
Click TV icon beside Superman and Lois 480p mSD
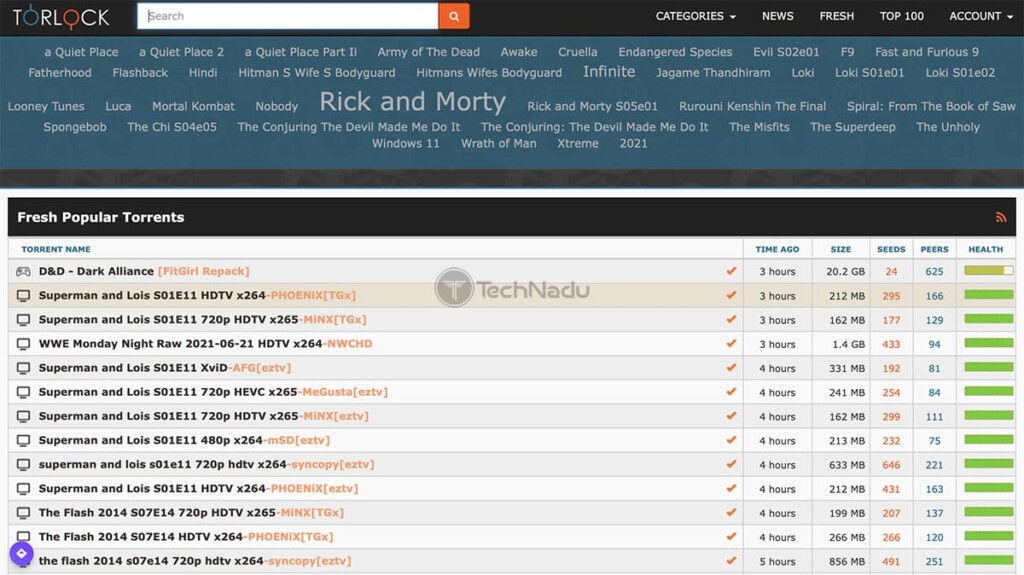[24, 440]
